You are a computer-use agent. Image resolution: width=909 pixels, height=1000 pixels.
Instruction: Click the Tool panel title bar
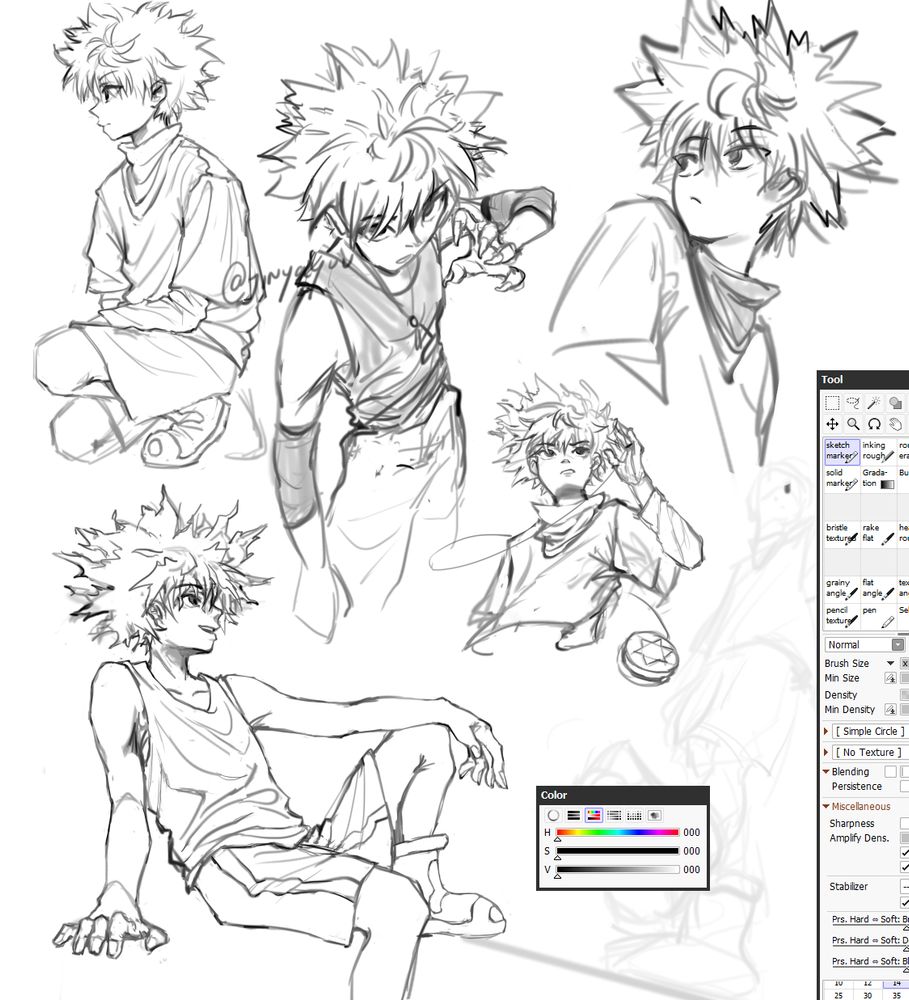[863, 379]
